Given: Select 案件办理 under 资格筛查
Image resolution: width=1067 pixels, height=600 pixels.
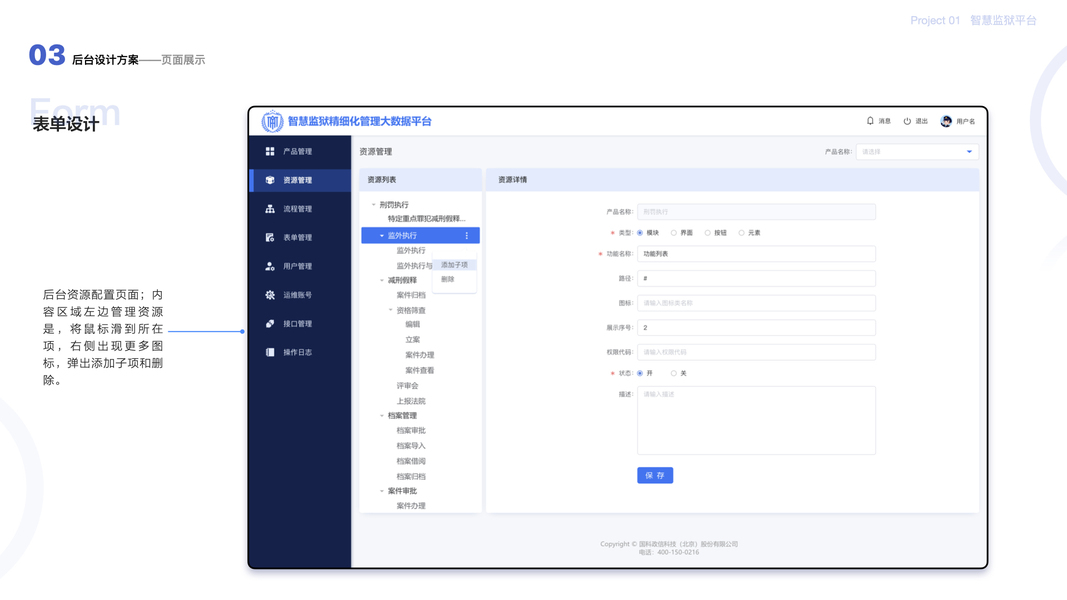Looking at the screenshot, I should point(420,355).
